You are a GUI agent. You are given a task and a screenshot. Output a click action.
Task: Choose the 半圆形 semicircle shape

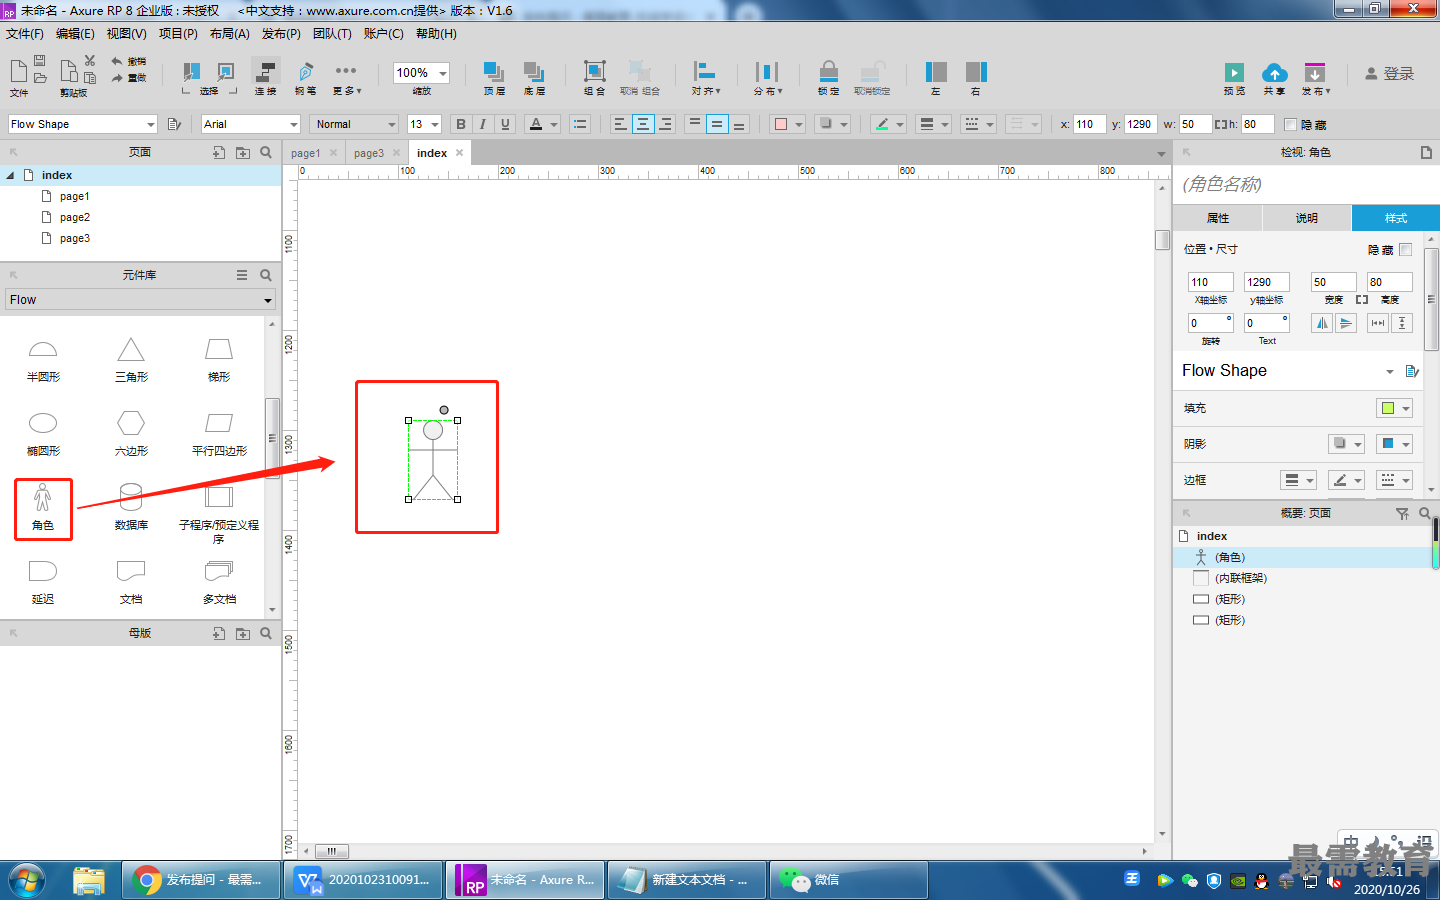[x=43, y=360]
